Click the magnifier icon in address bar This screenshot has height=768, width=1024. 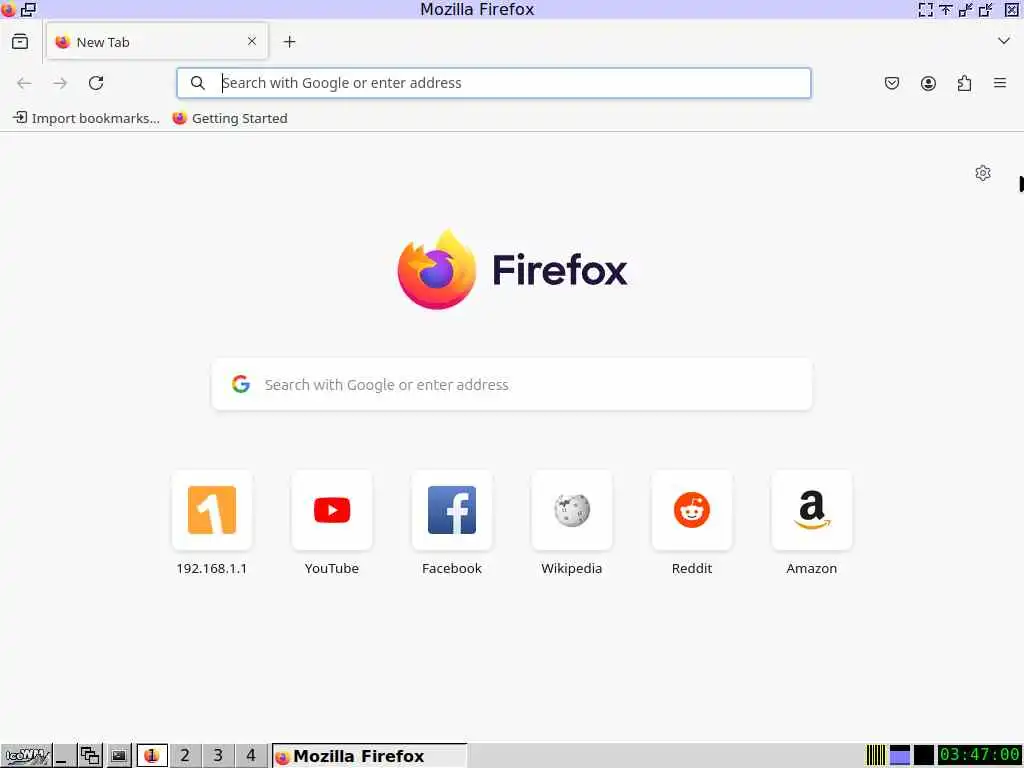pyautogui.click(x=197, y=83)
